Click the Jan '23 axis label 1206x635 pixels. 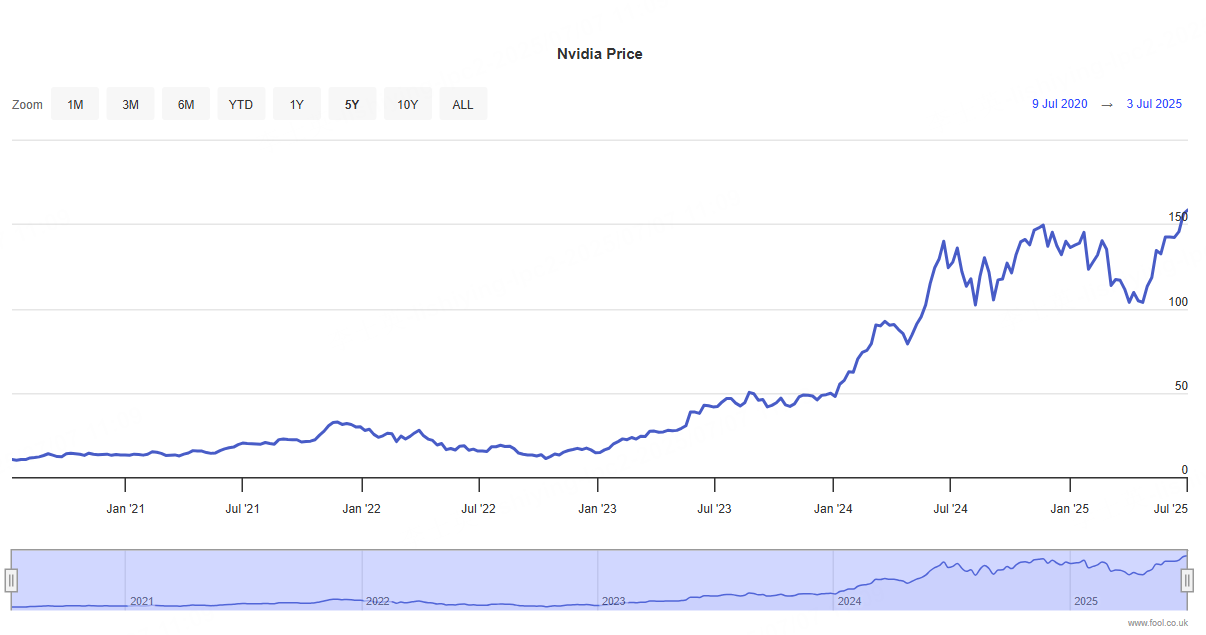pyautogui.click(x=597, y=509)
